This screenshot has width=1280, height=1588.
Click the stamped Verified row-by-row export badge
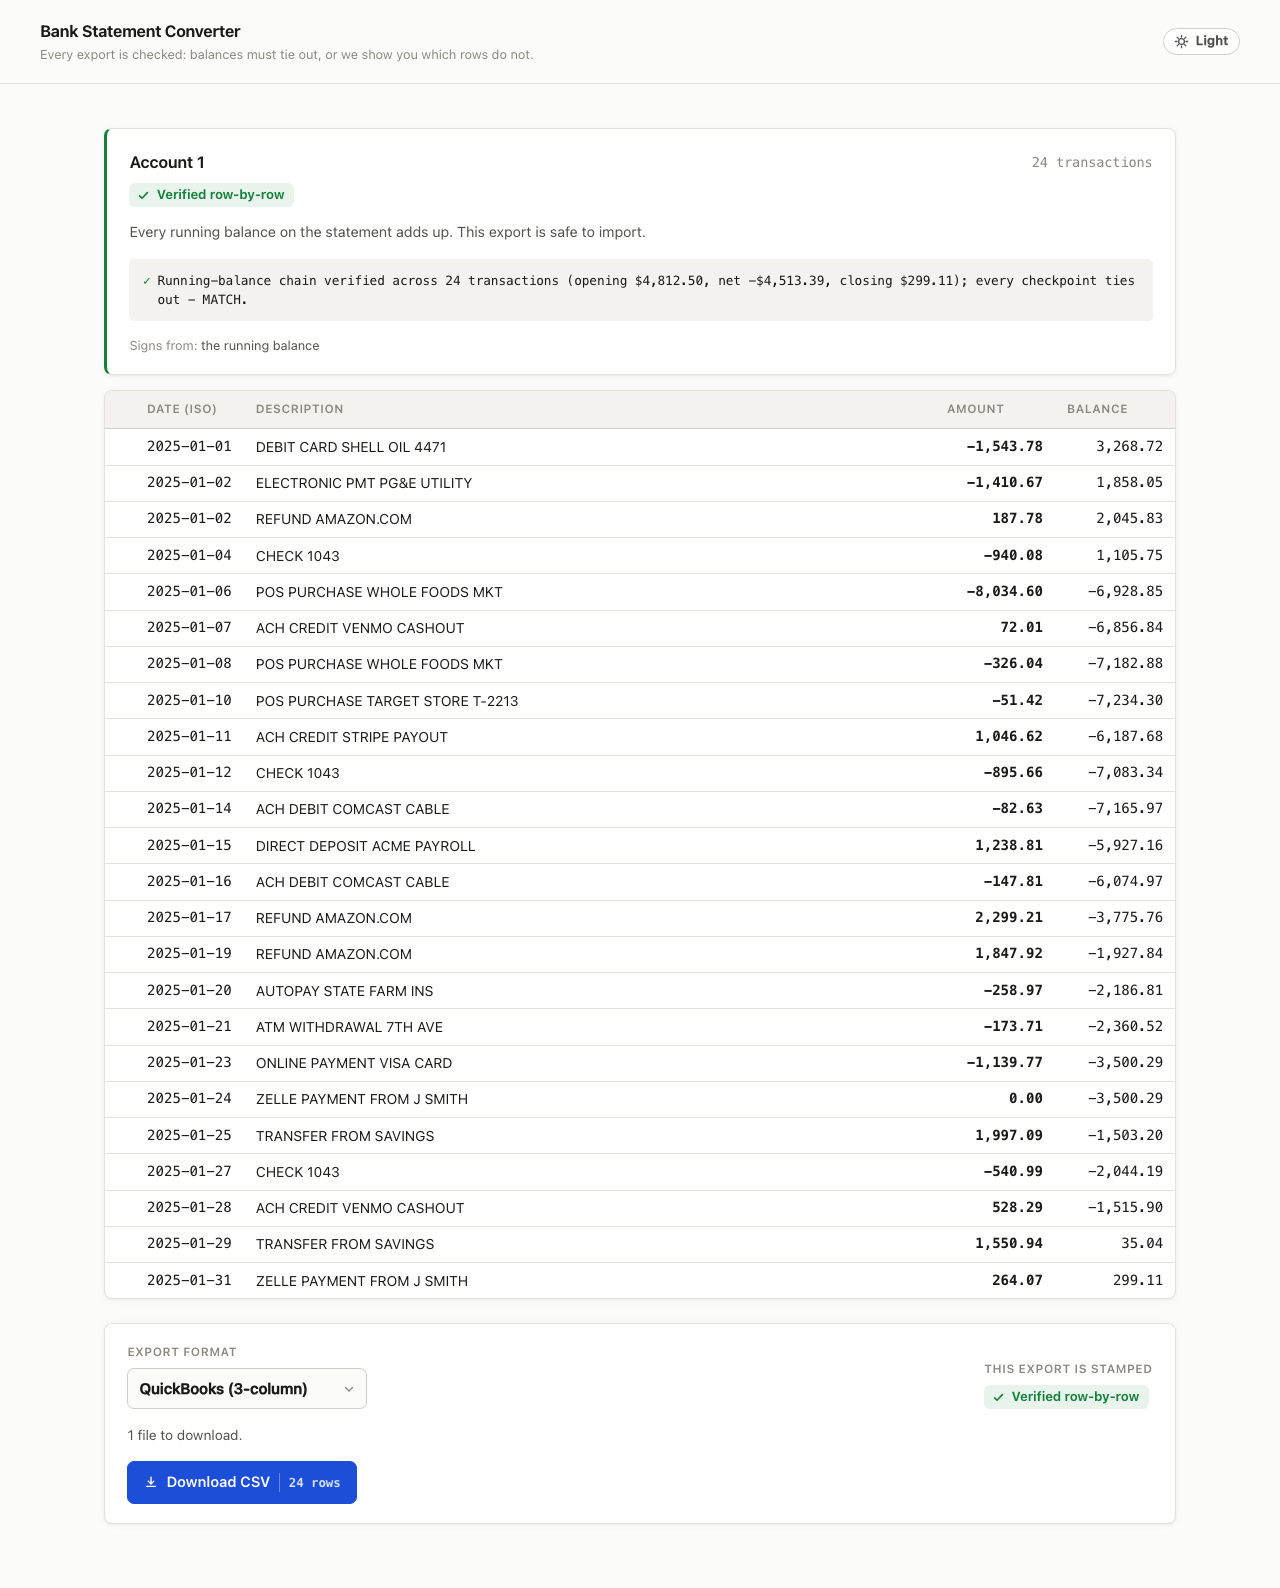pos(1066,1397)
